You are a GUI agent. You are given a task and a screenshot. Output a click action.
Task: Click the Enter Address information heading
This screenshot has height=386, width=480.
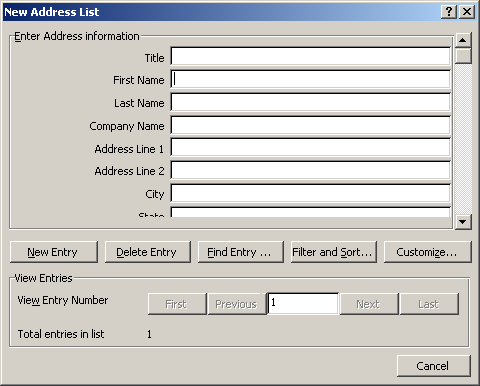tap(77, 36)
